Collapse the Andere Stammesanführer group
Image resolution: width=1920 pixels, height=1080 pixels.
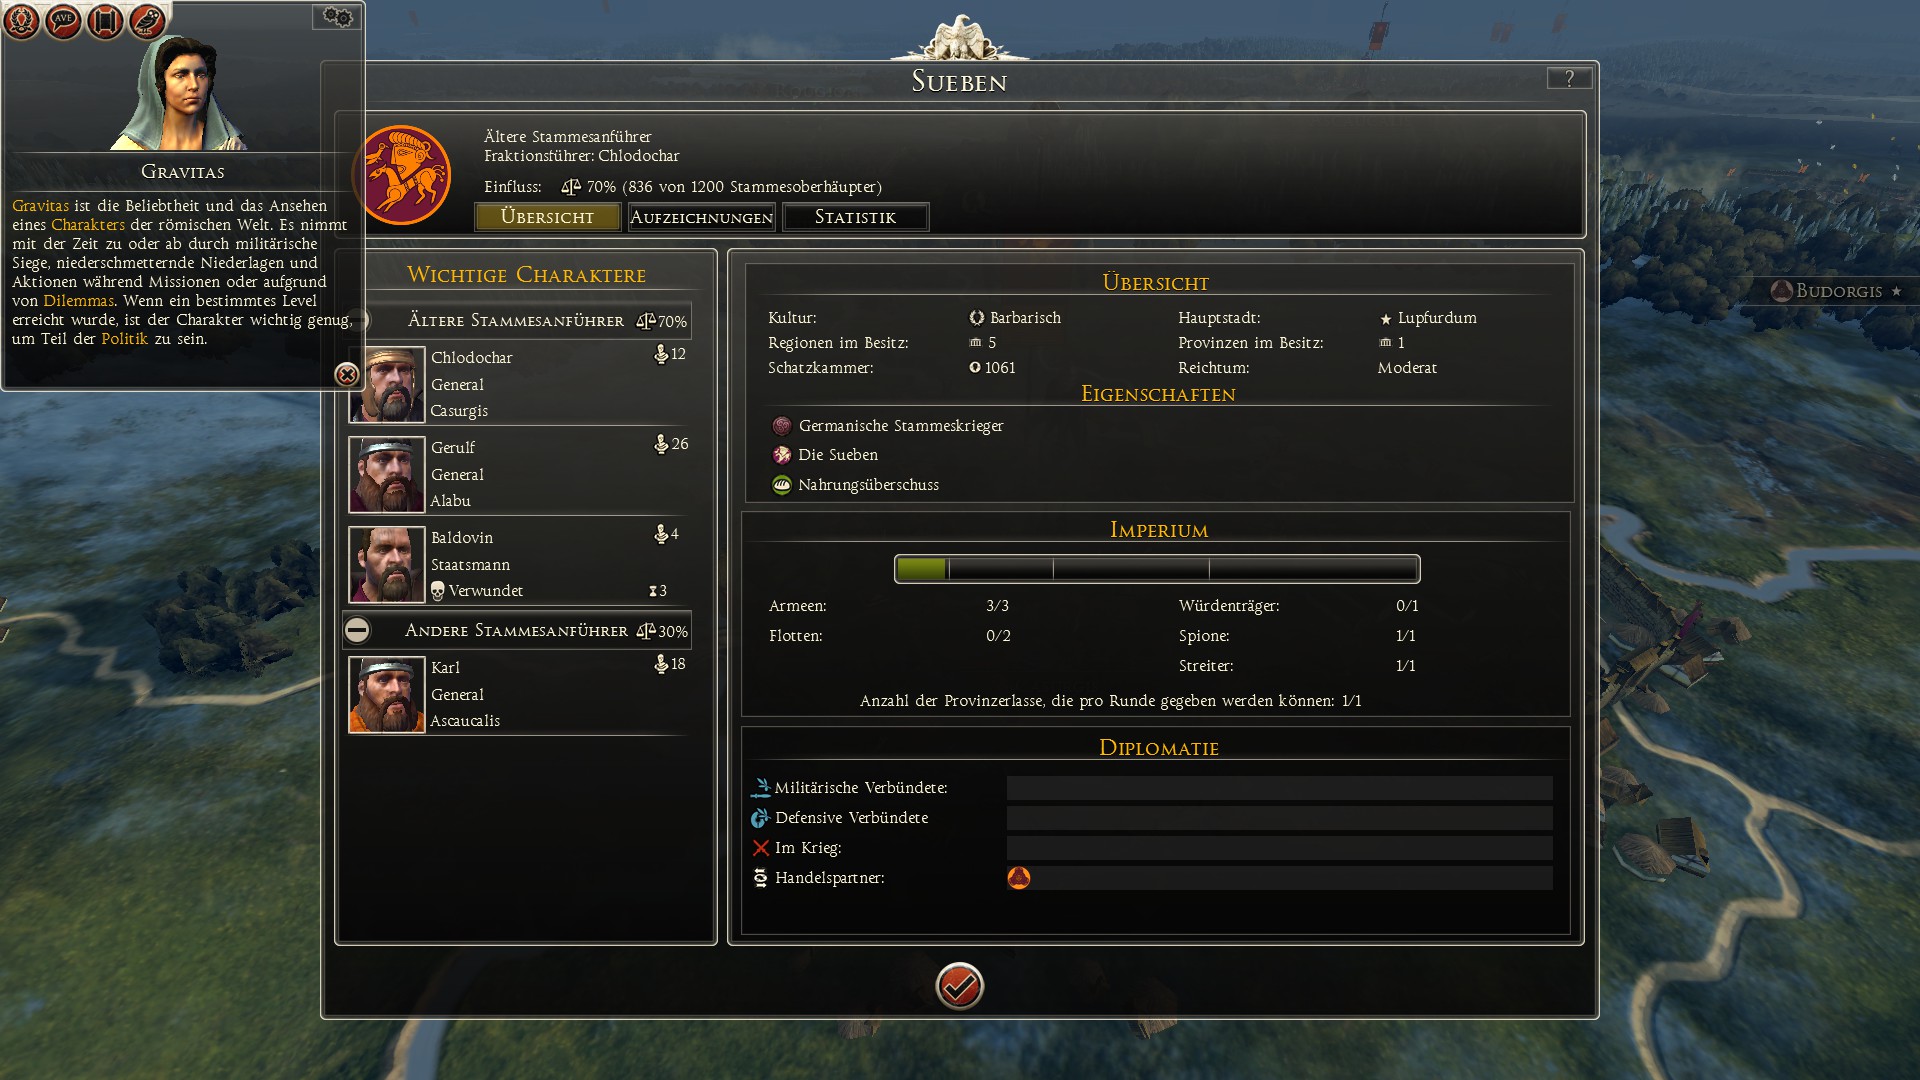pos(357,630)
